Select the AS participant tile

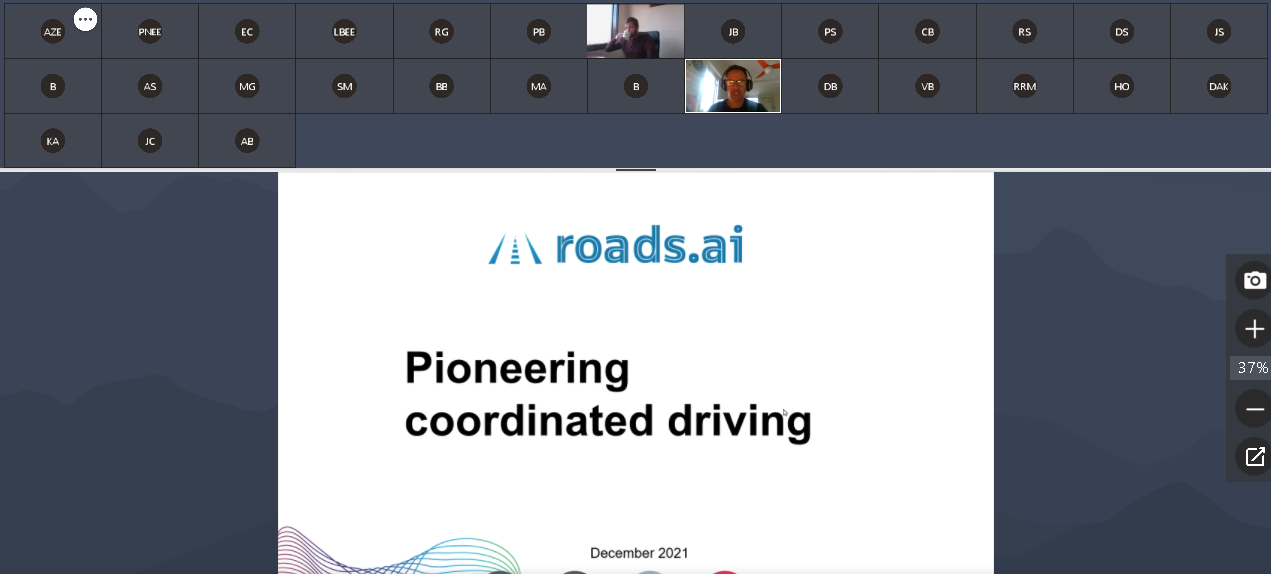click(x=150, y=86)
